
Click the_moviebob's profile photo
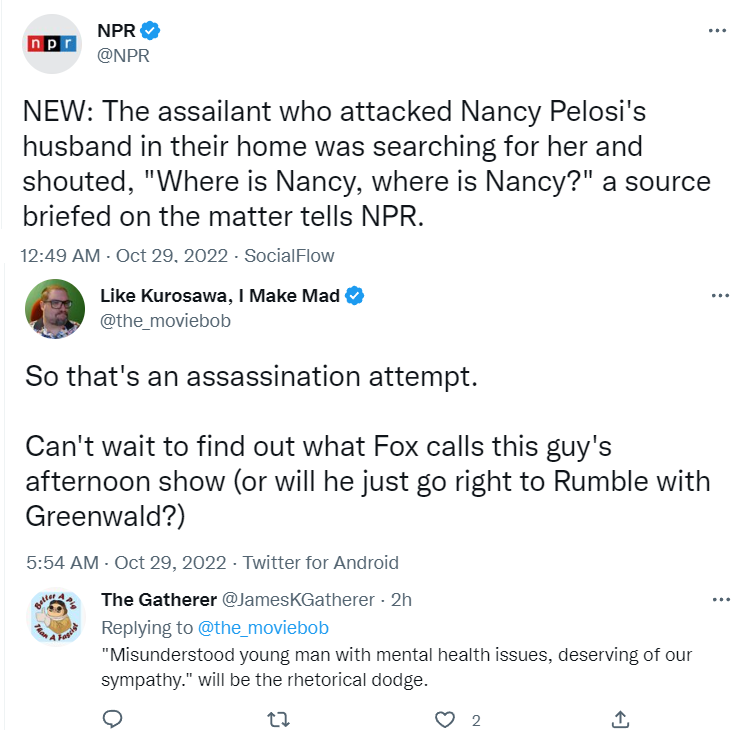click(x=54, y=308)
